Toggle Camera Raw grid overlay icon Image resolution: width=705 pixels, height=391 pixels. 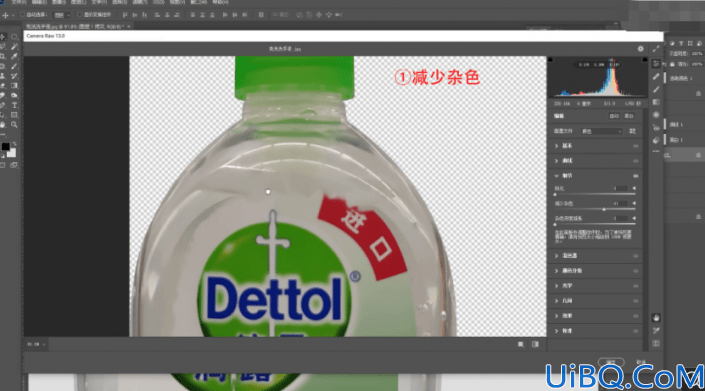coord(656,343)
